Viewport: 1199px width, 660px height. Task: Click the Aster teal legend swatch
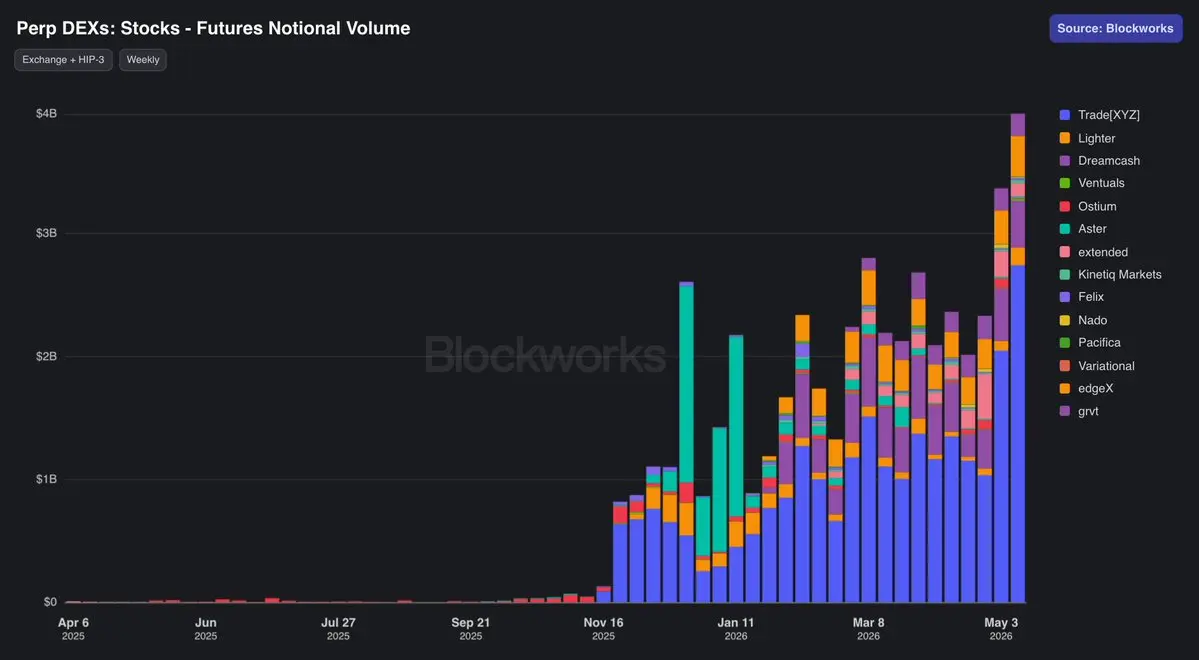1064,229
